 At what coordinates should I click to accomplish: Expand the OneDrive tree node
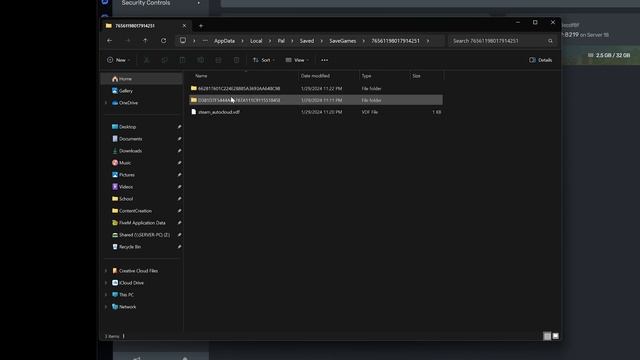click(x=106, y=103)
